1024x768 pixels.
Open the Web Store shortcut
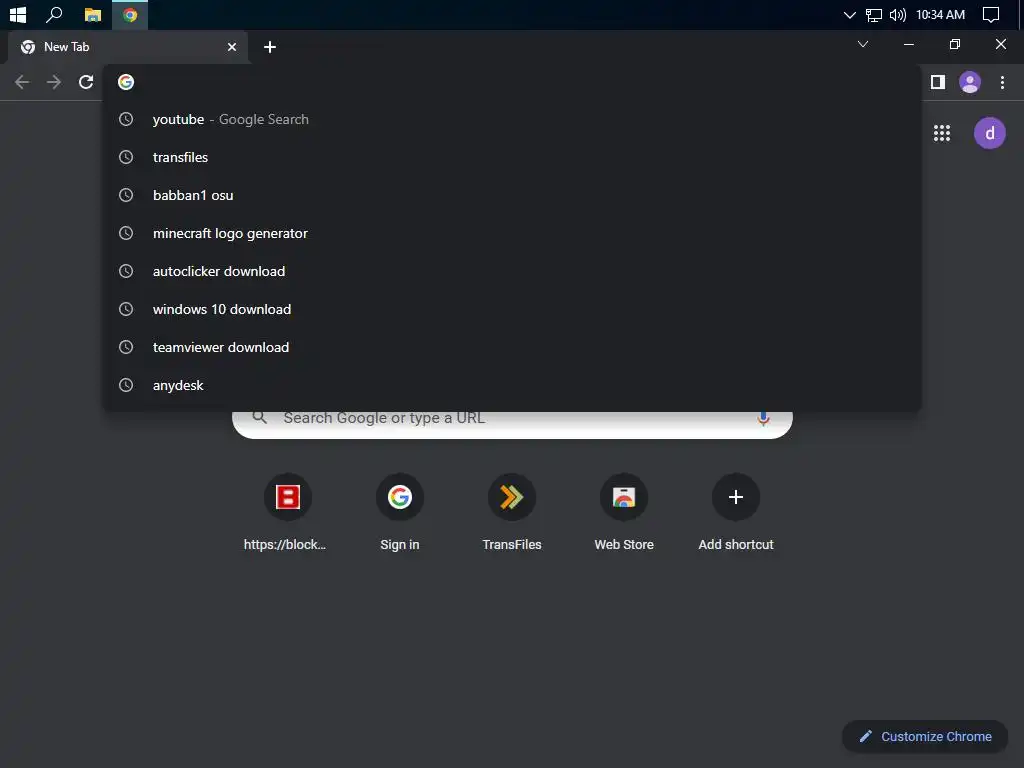pos(624,514)
